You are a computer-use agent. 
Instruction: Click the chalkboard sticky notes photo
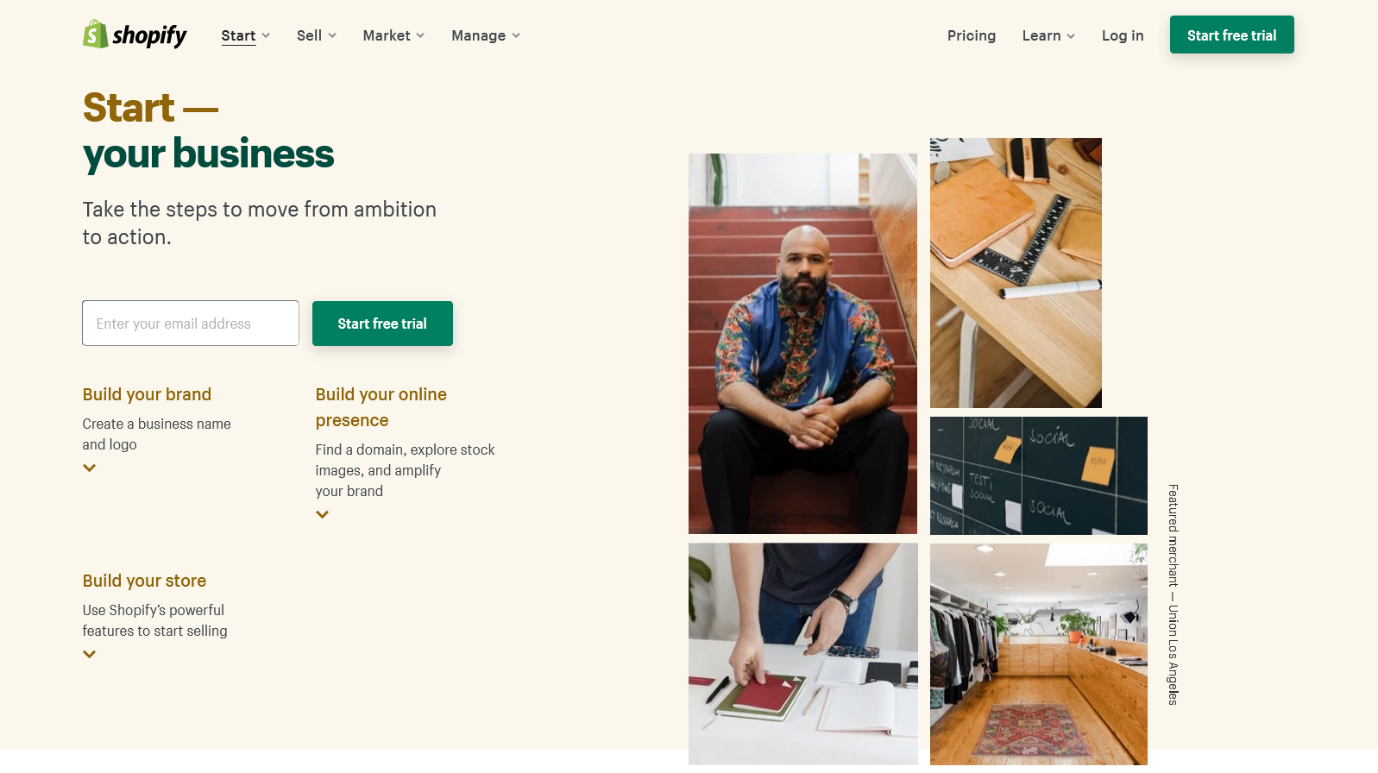pos(1039,476)
